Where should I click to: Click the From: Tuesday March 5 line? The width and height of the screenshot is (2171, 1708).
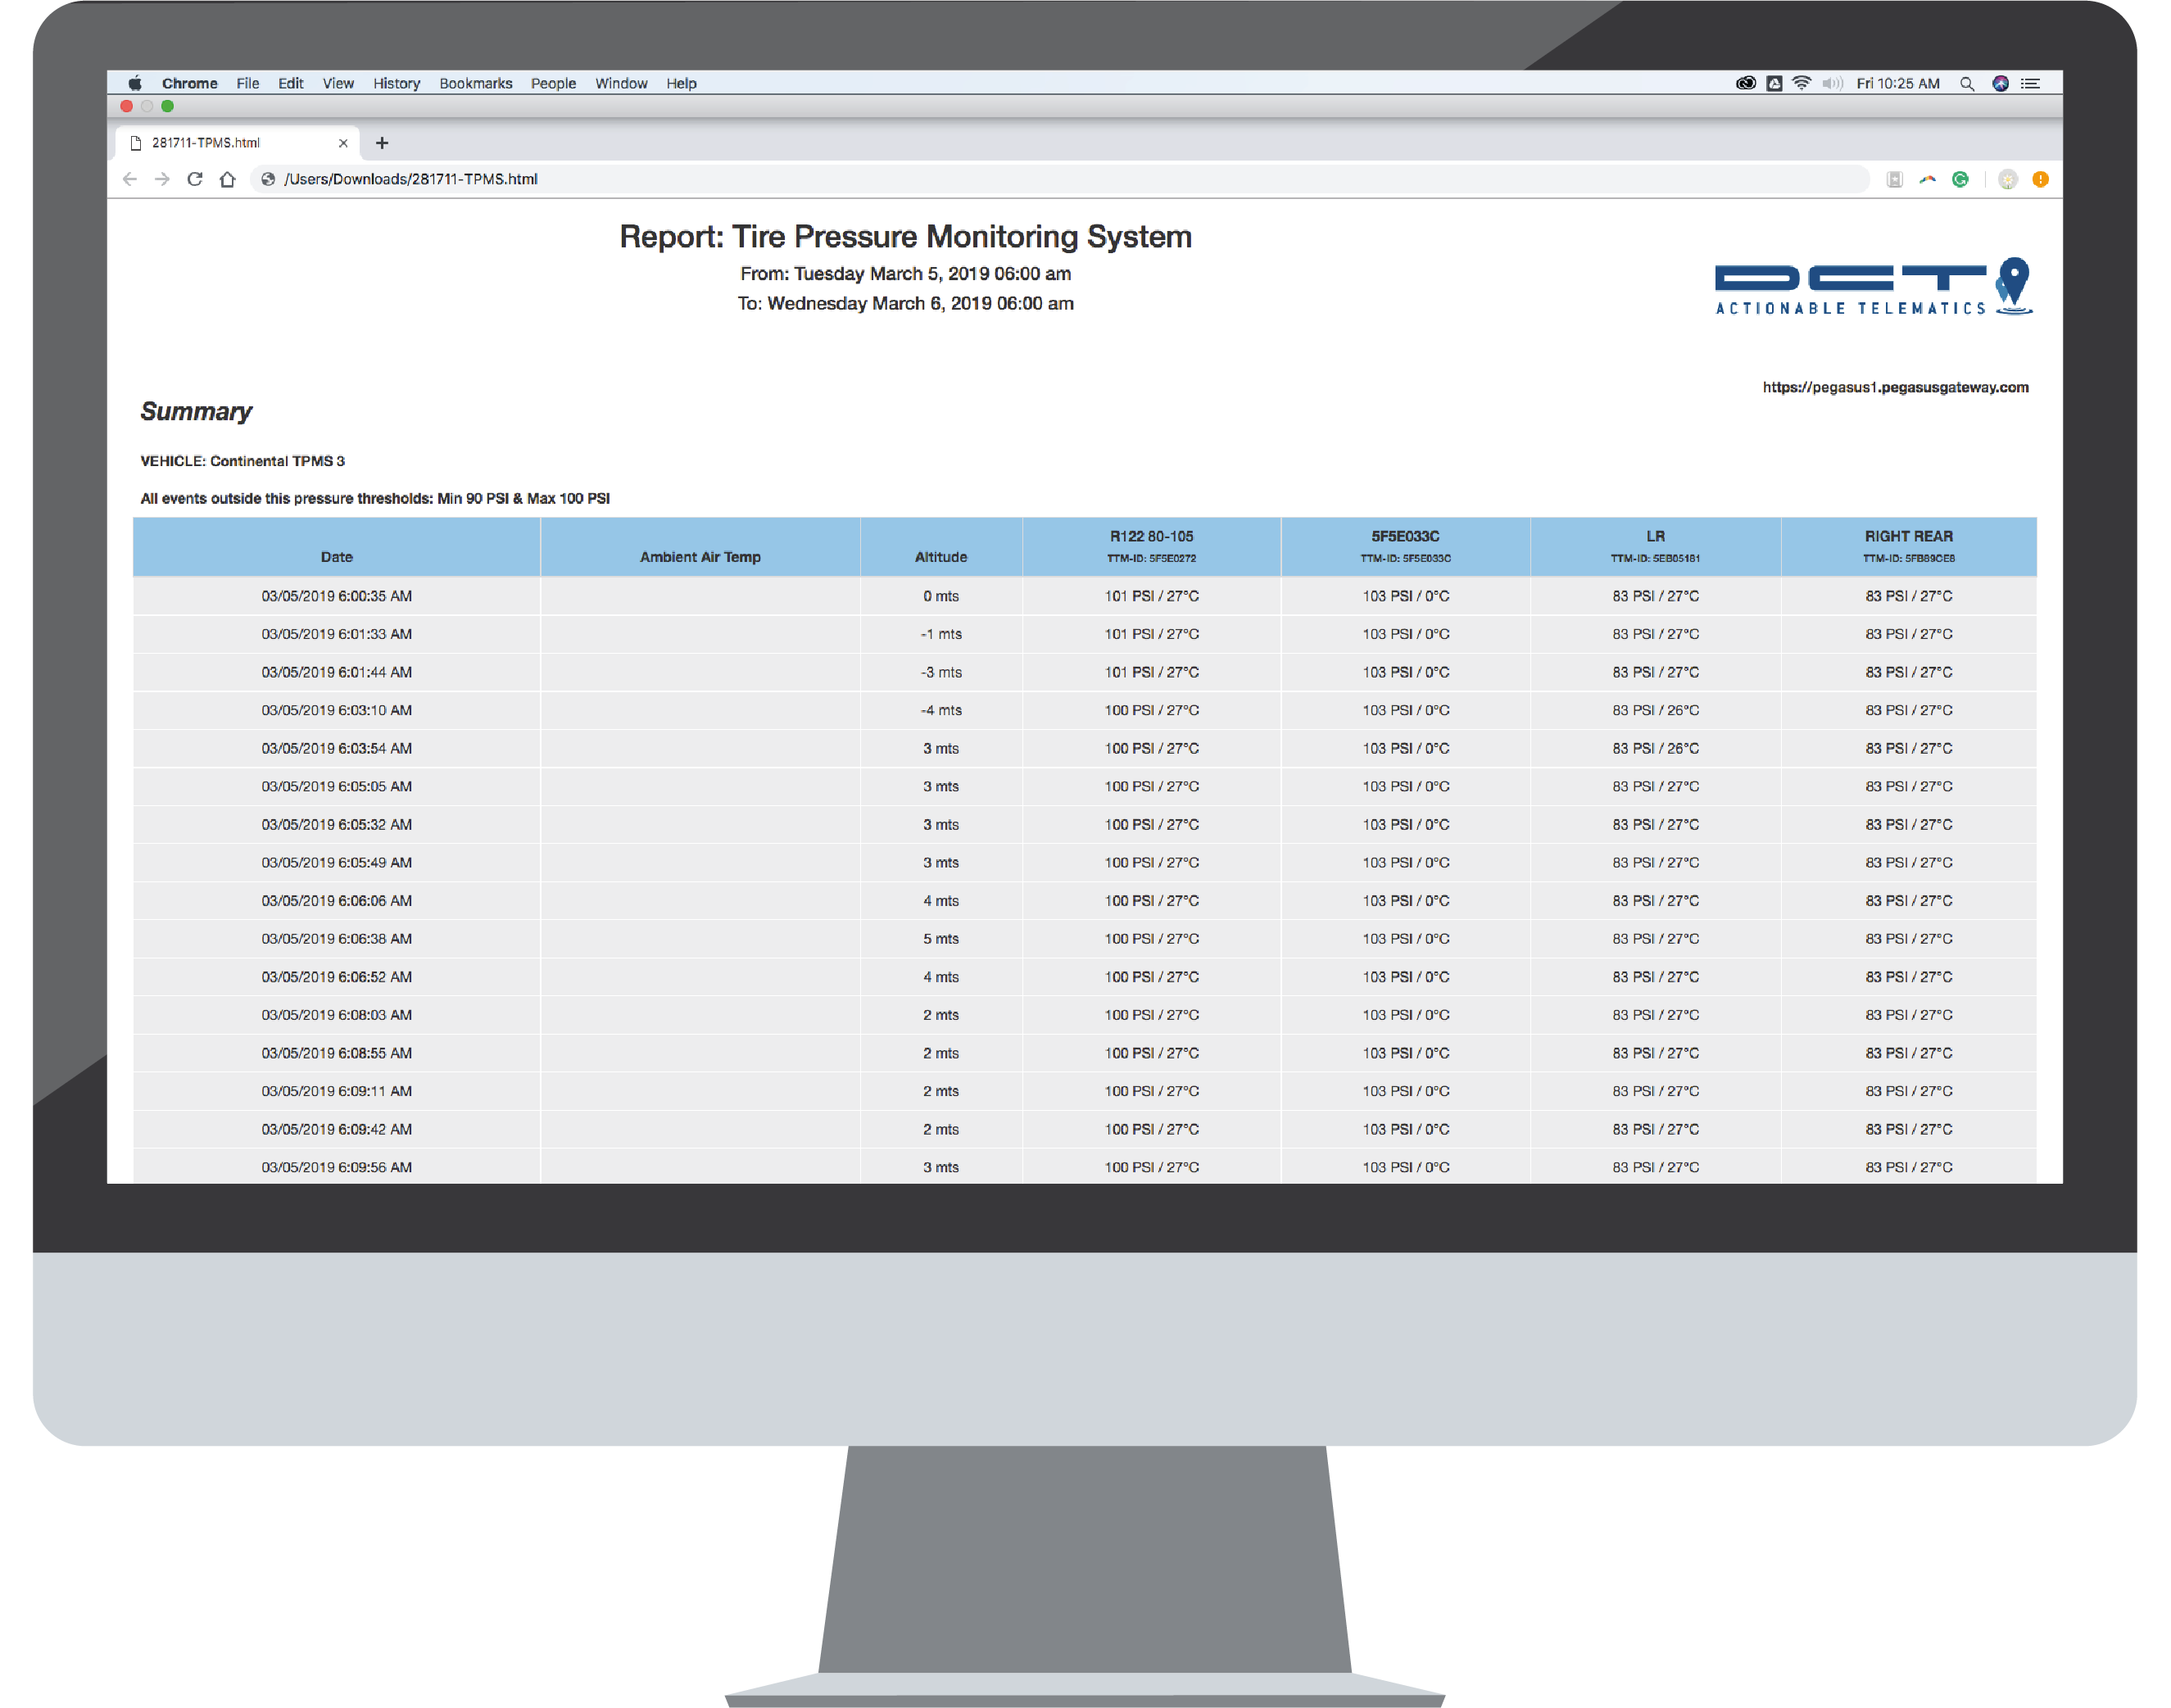point(905,274)
